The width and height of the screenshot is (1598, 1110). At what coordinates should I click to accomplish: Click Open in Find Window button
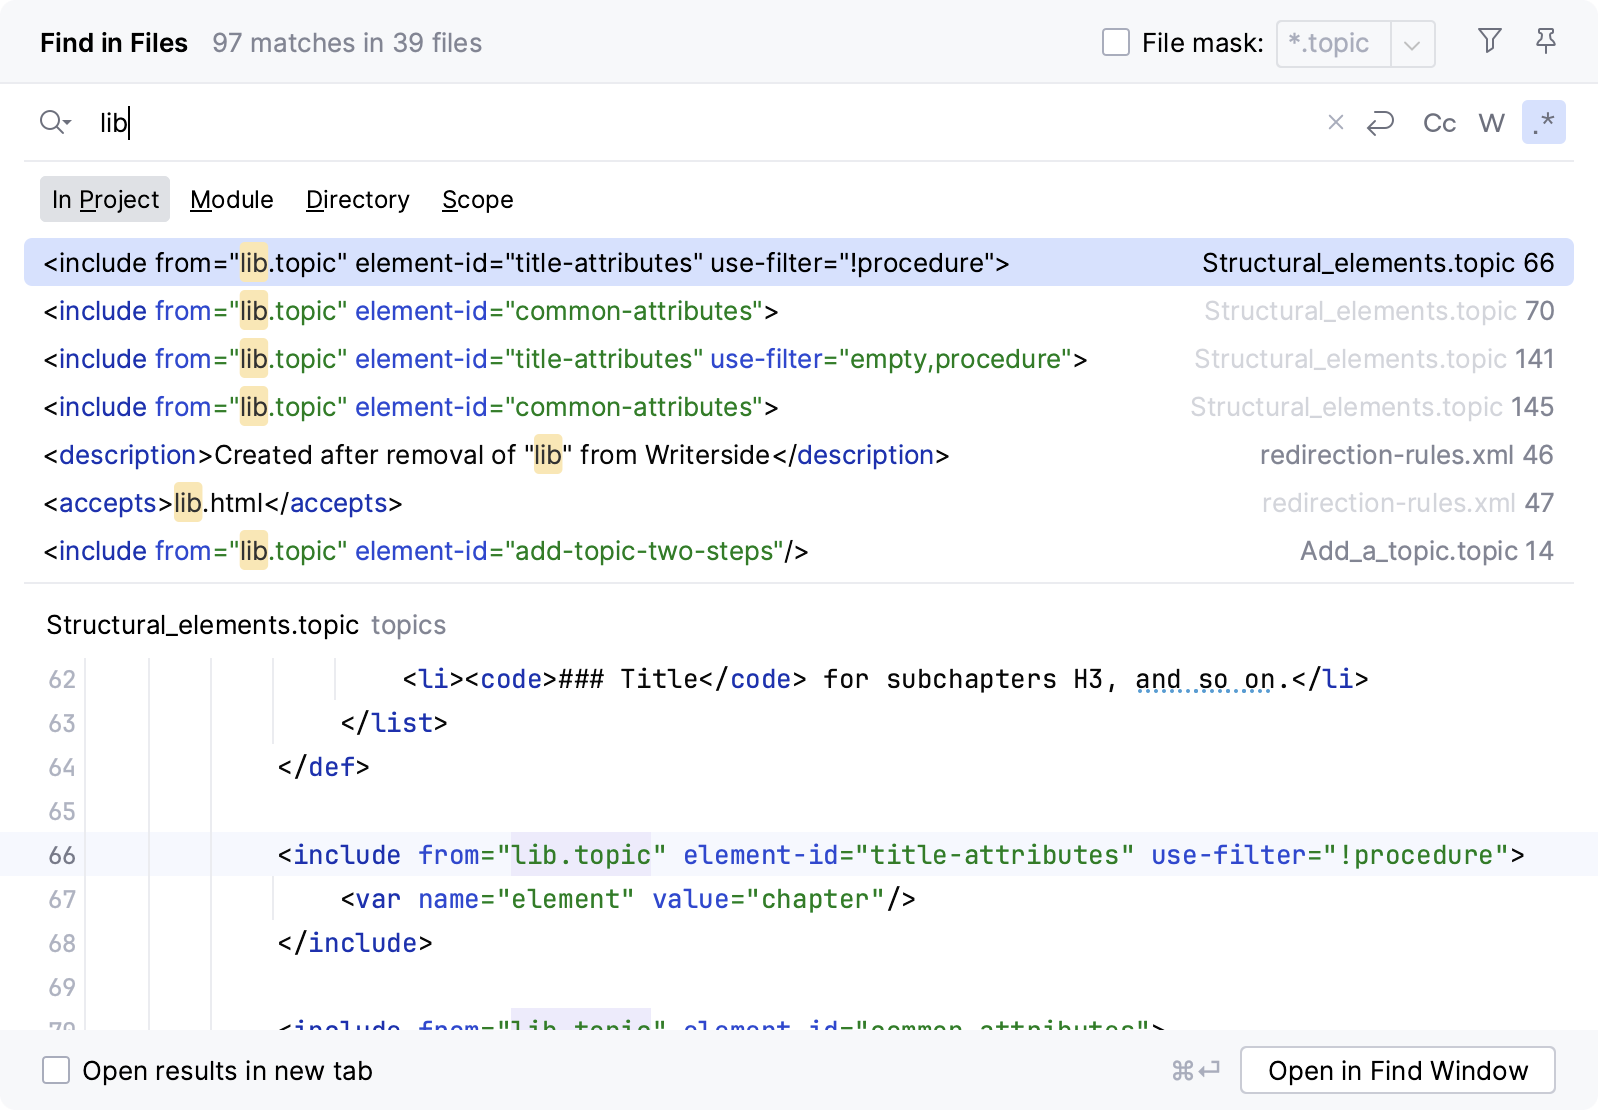1397,1071
